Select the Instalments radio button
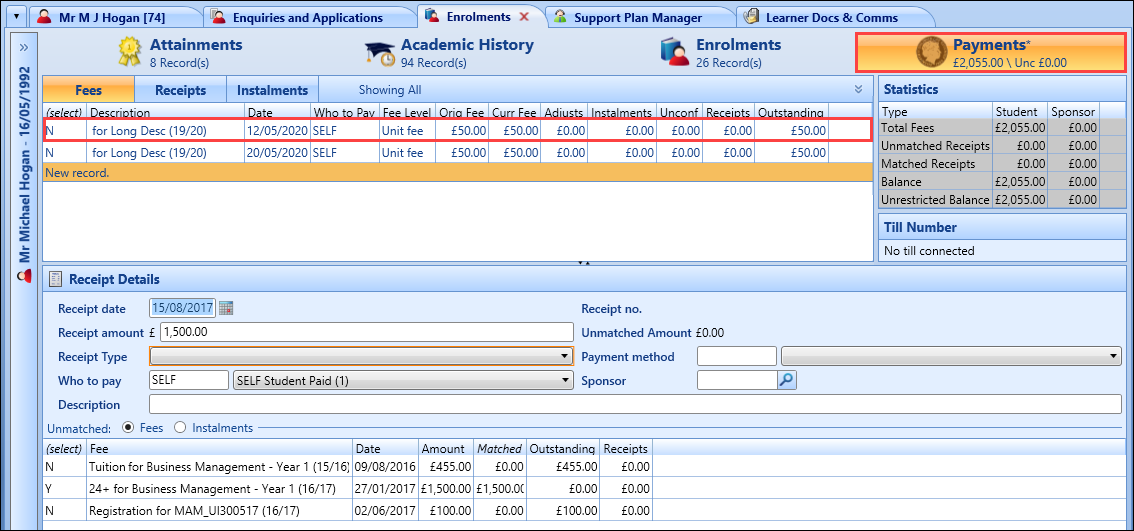The width and height of the screenshot is (1134, 531). click(180, 427)
